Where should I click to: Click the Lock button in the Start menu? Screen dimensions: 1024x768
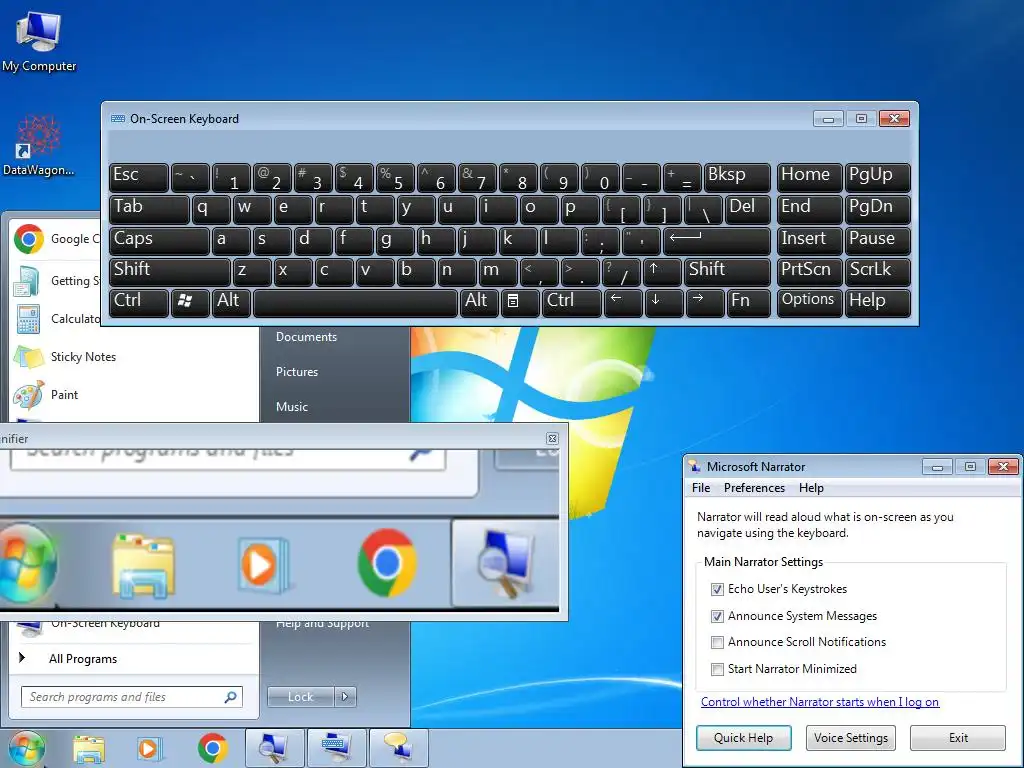coord(300,697)
